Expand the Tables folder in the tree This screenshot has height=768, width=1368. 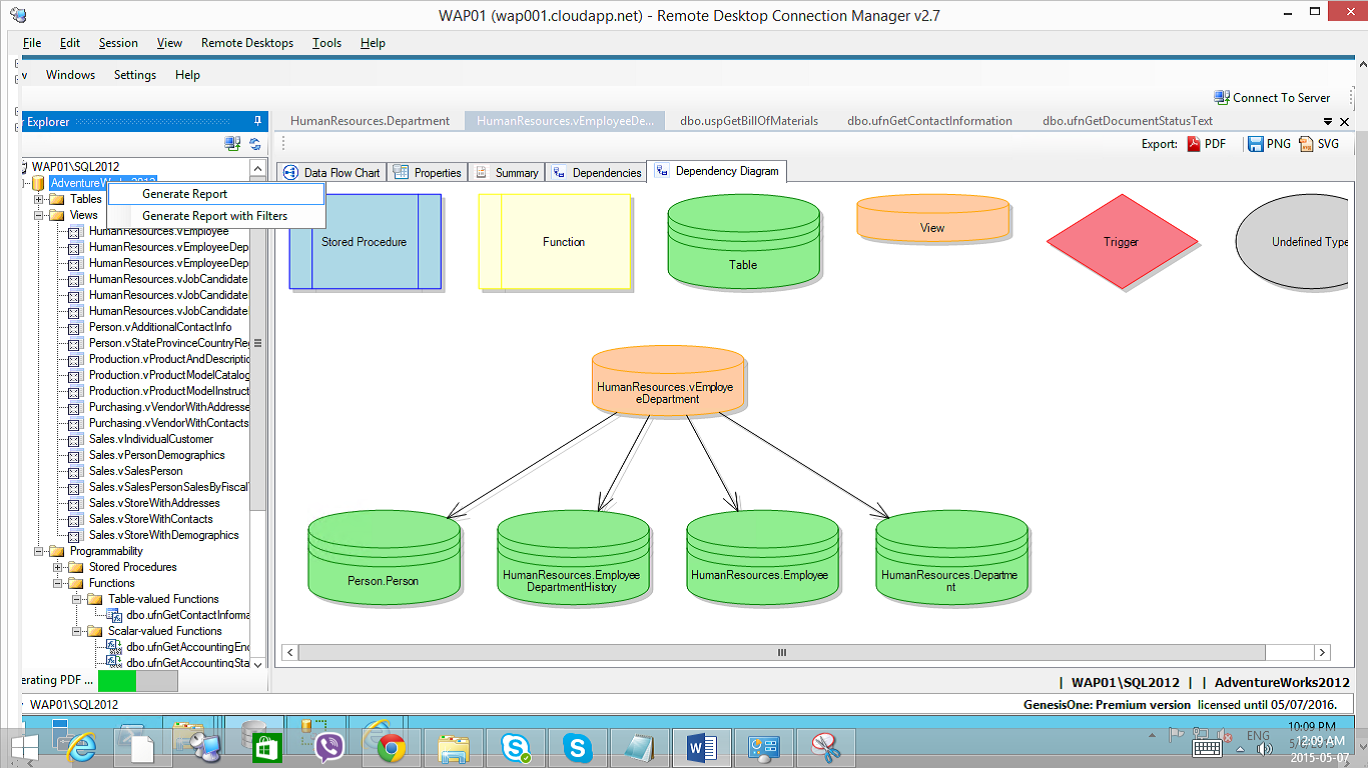40,199
